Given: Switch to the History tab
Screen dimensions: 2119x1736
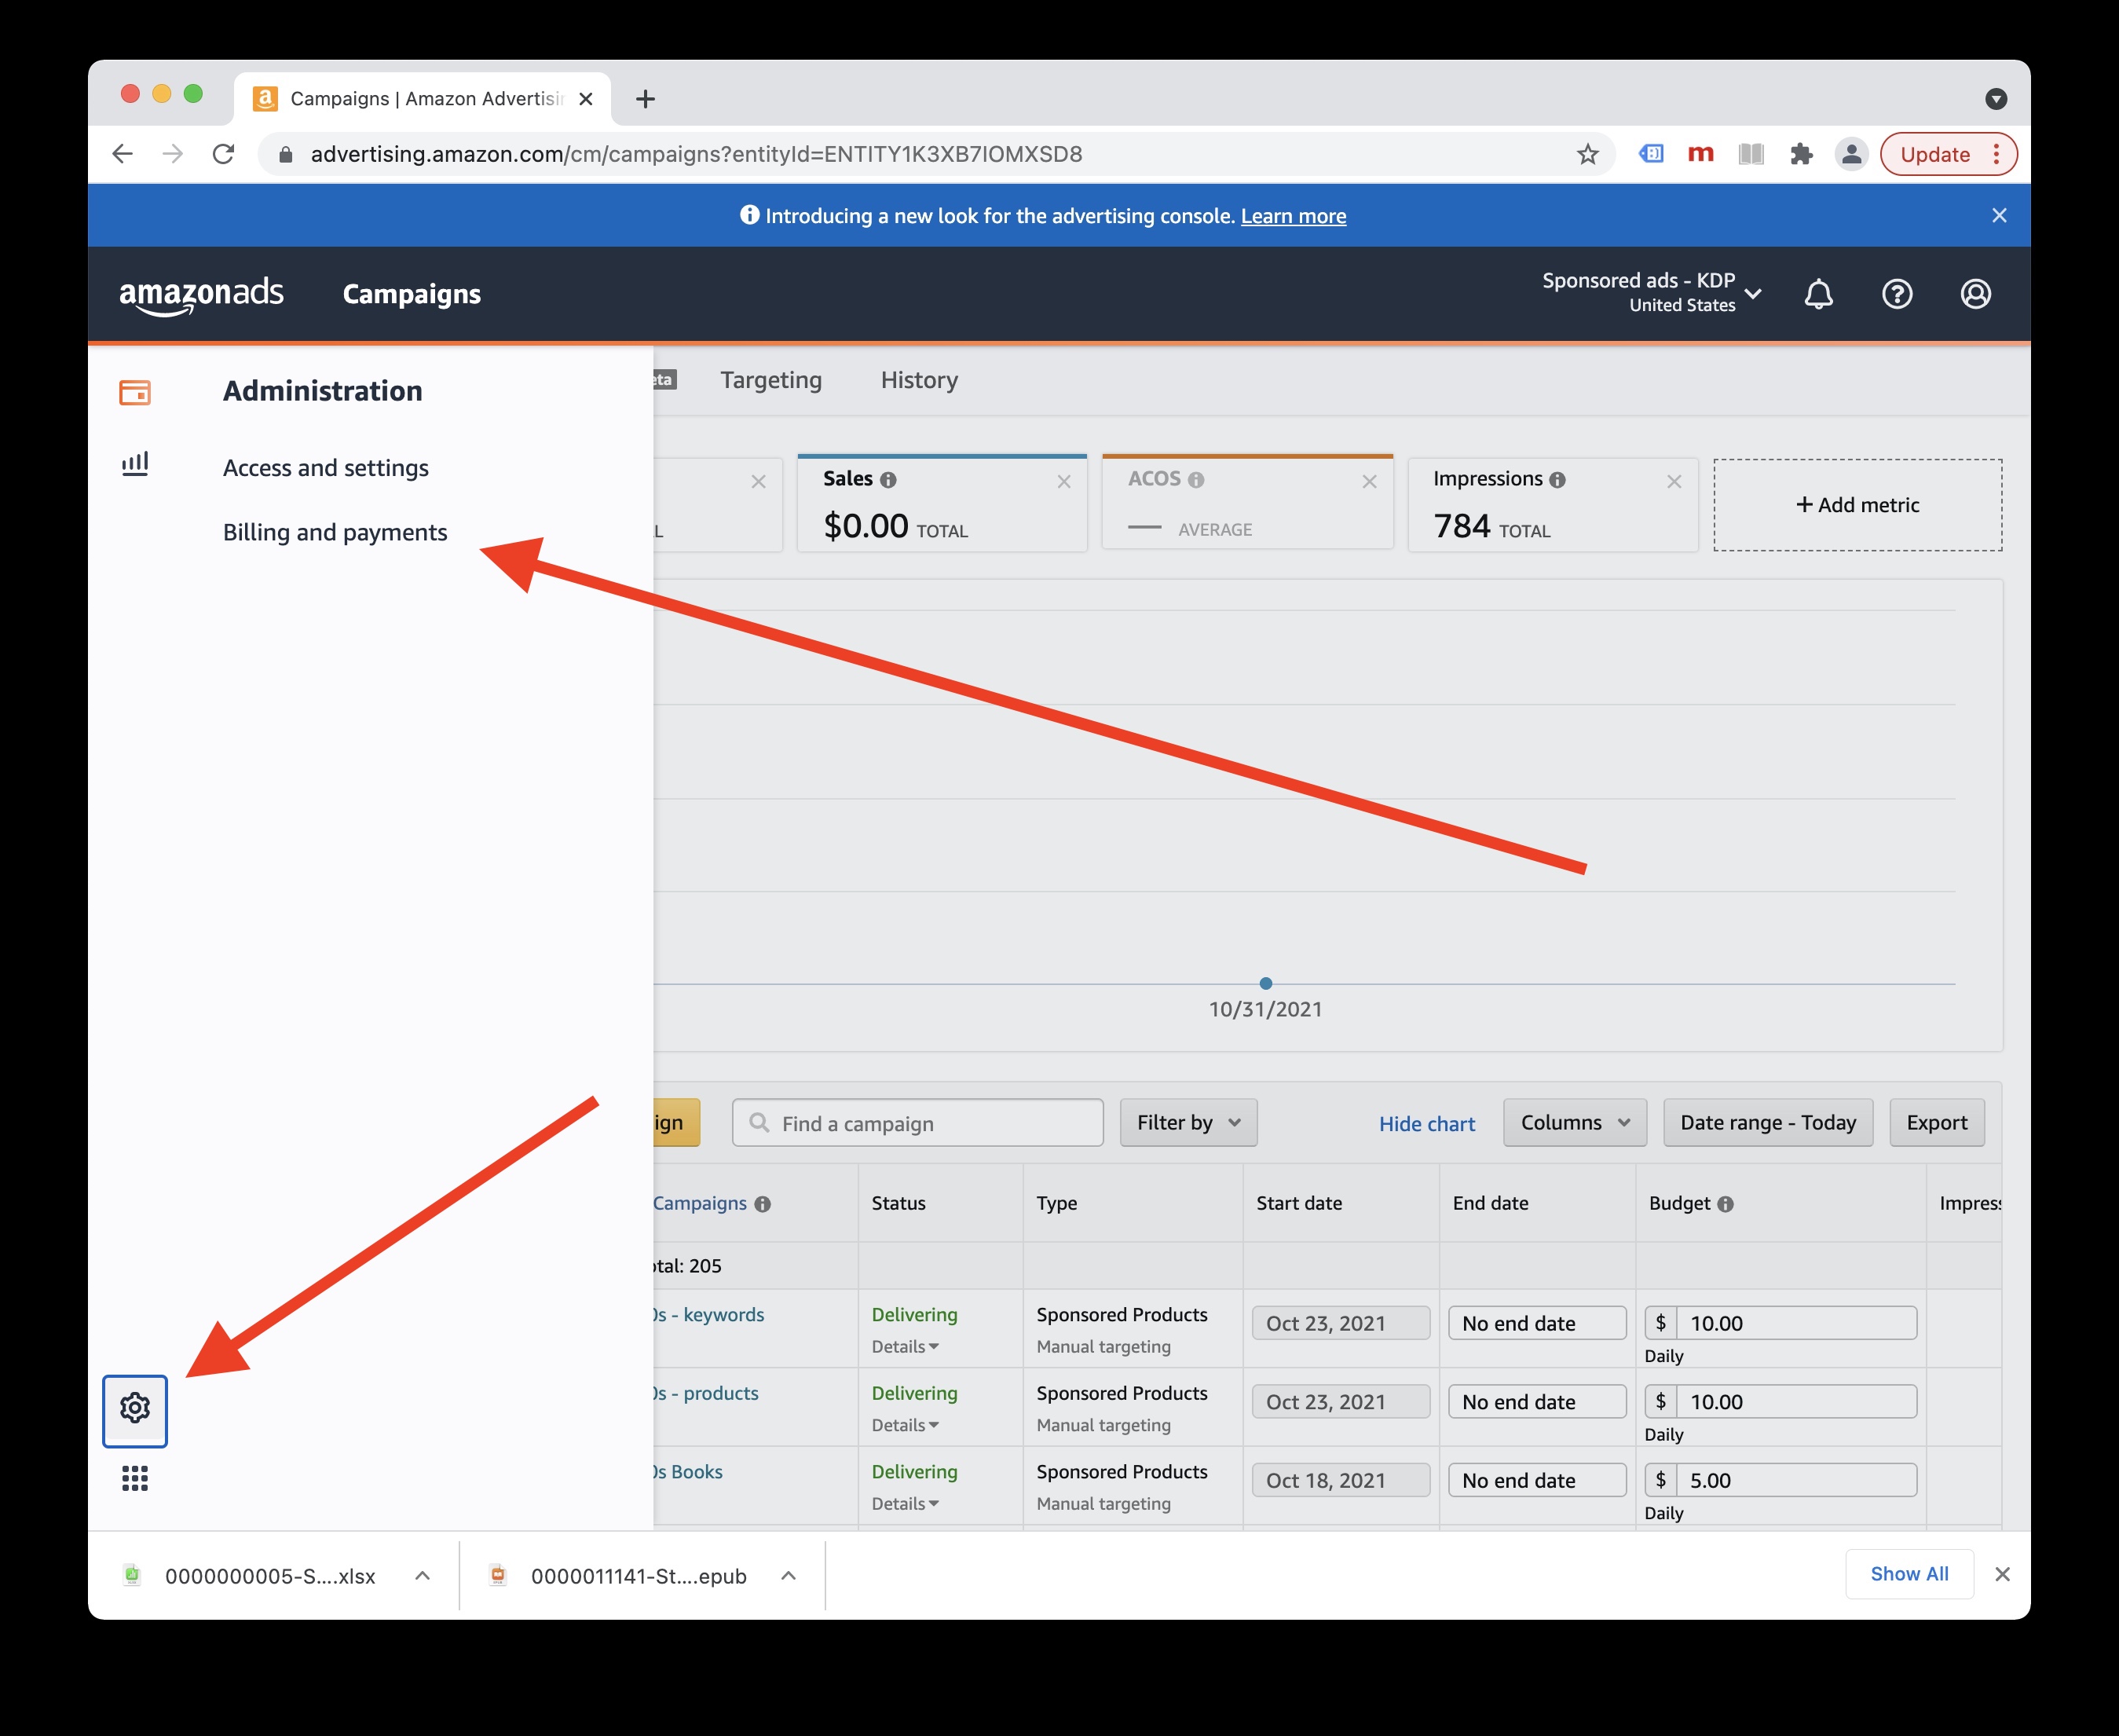Looking at the screenshot, I should [x=919, y=380].
